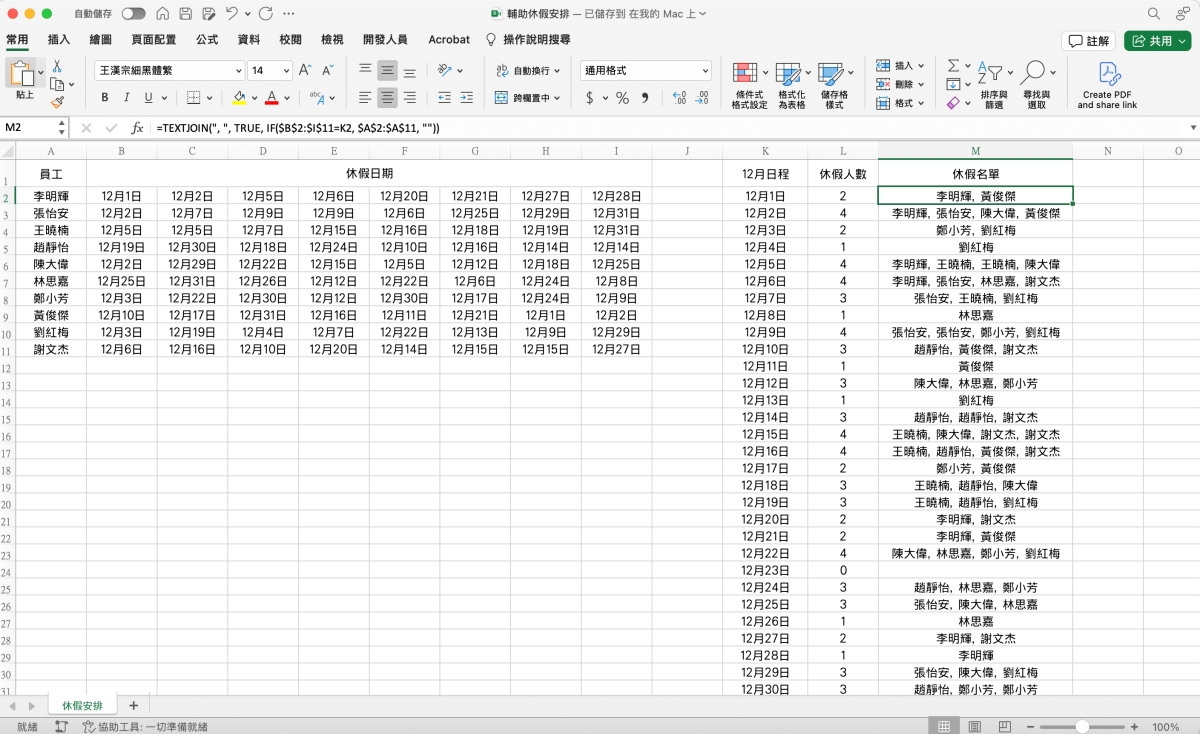Viewport: 1200px width, 734px height.
Task: Click the Insert Function fx icon
Action: tap(138, 128)
